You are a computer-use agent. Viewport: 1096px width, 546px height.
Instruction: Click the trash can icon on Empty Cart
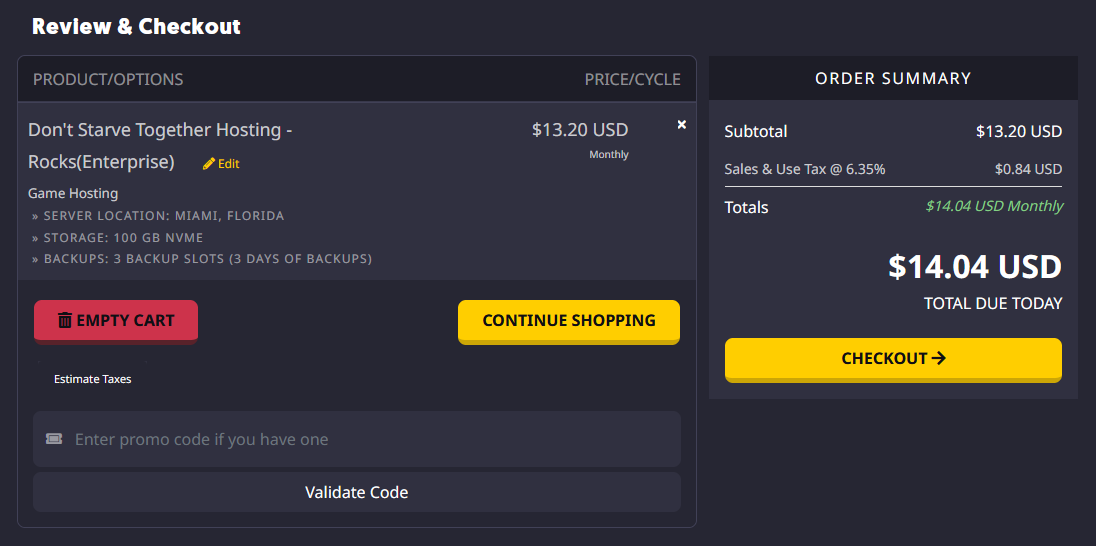tap(65, 320)
